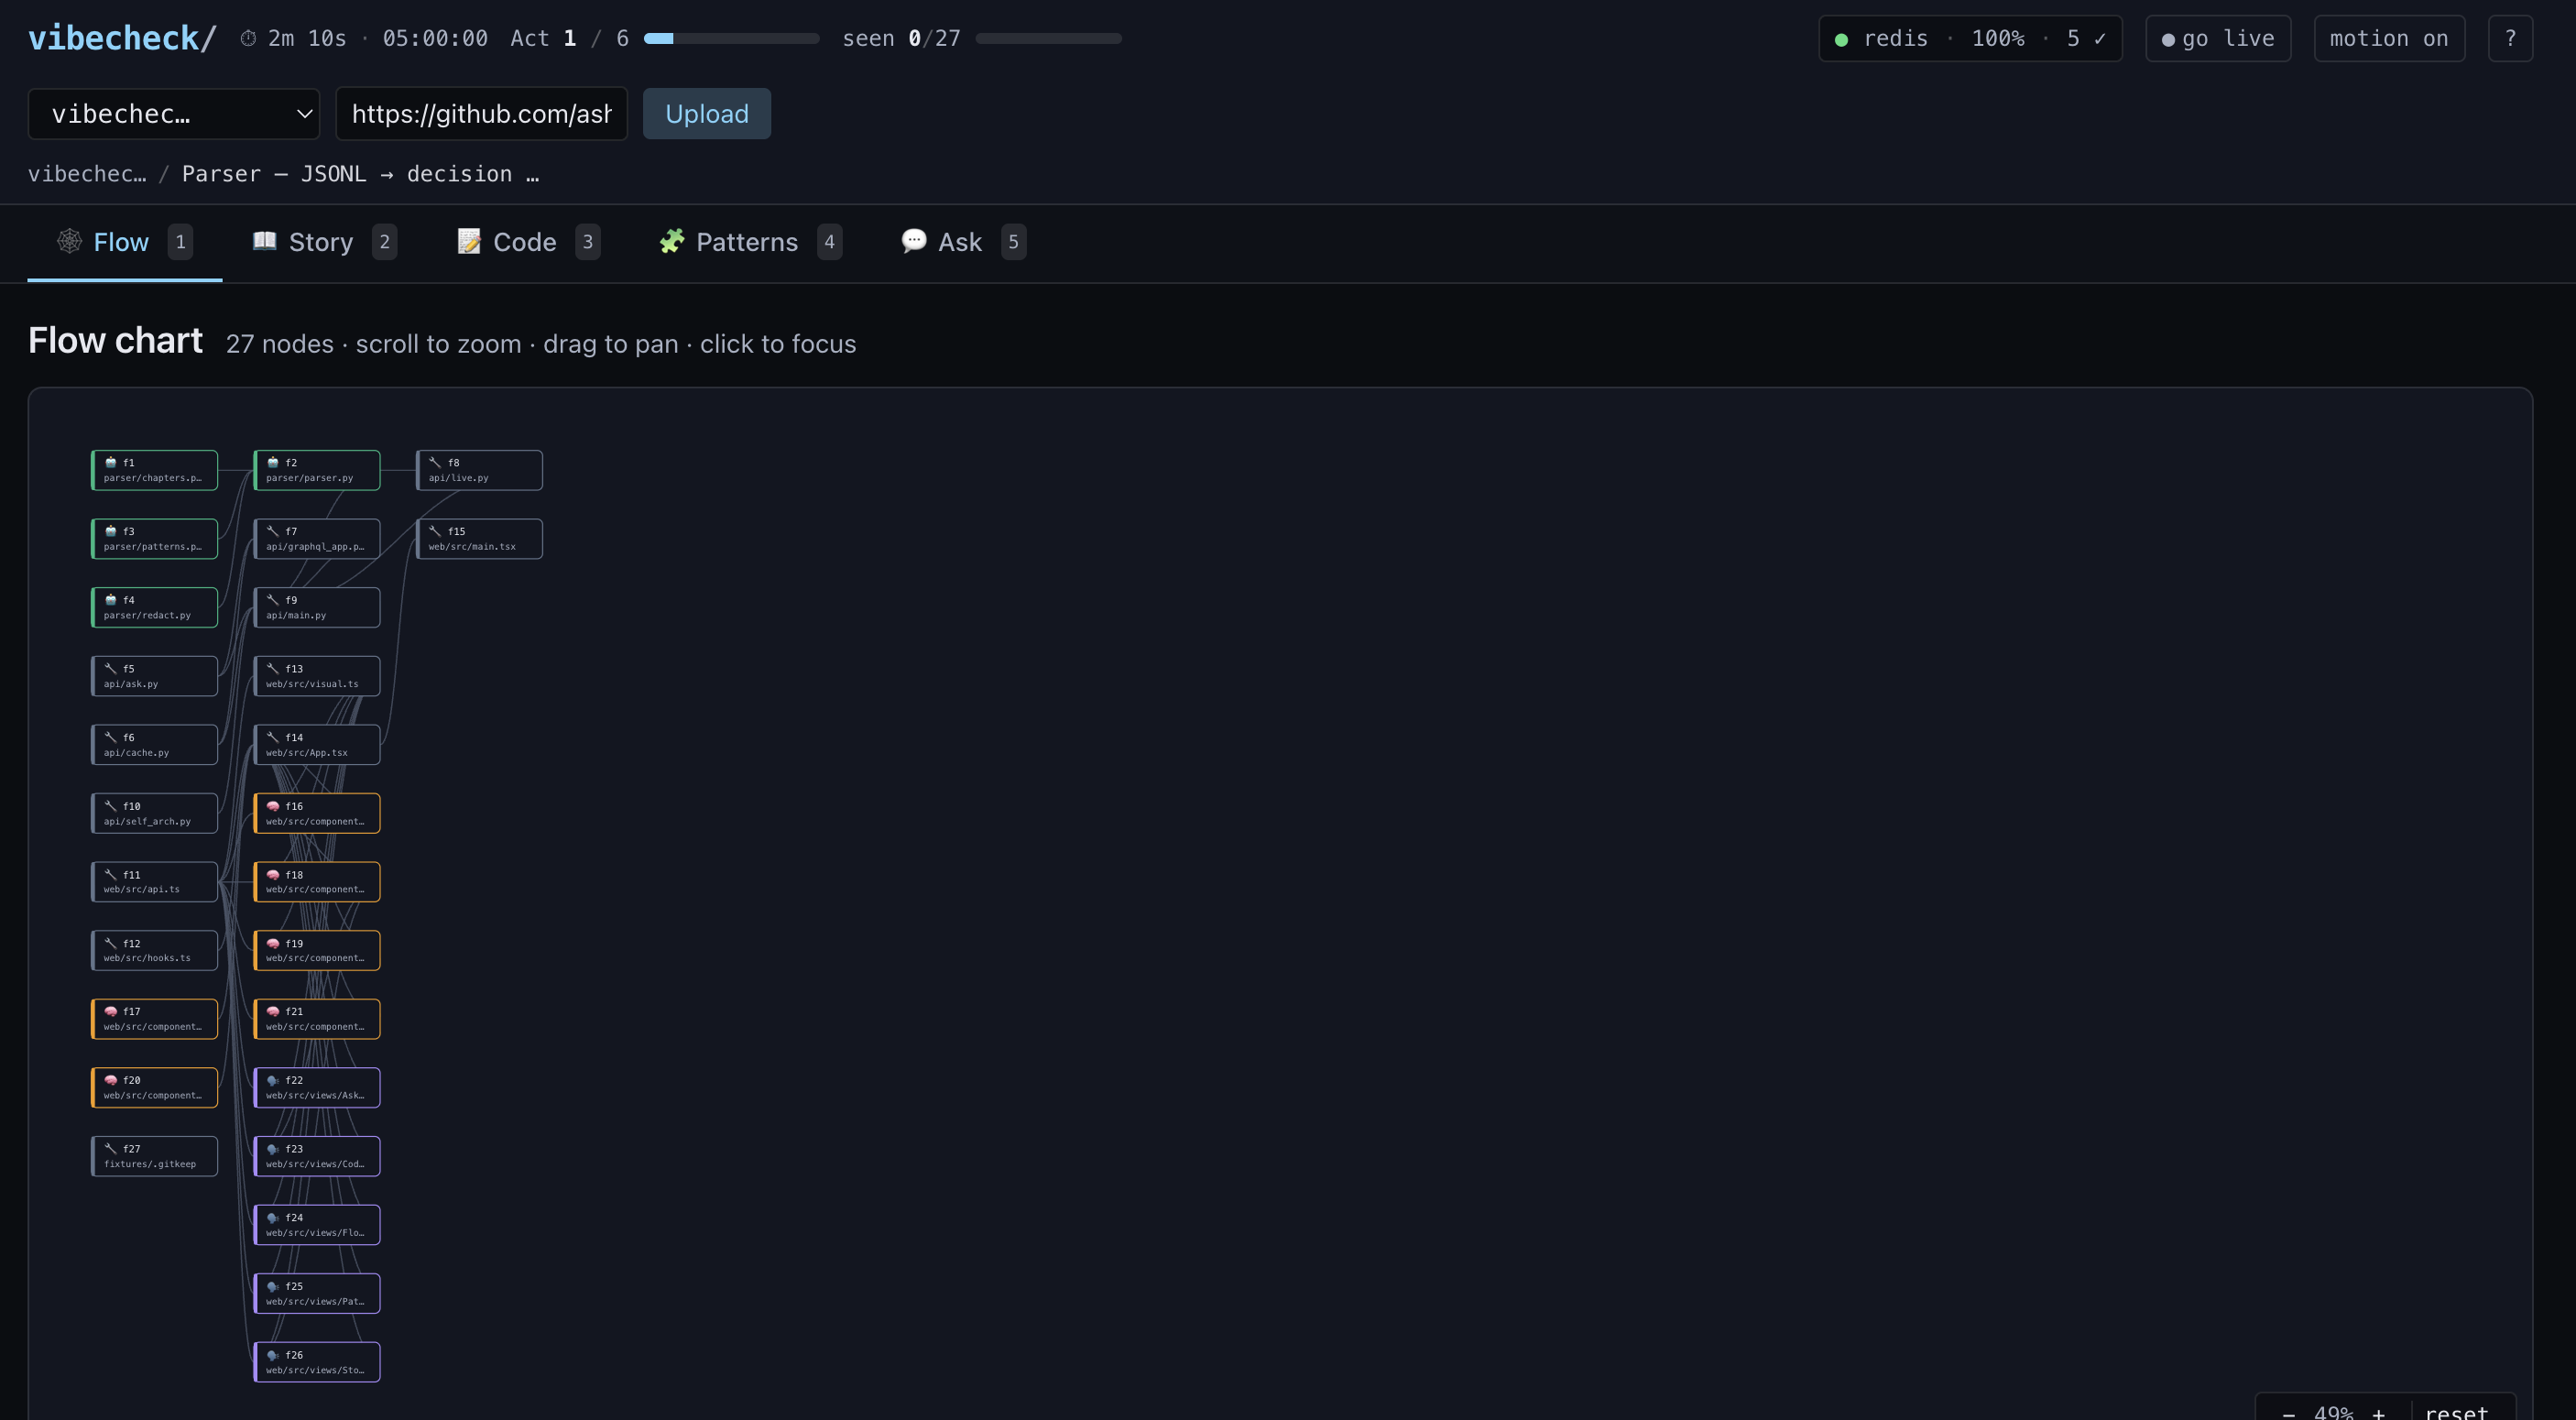
Task: Click the wrench icon on node f9
Action: tap(273, 600)
